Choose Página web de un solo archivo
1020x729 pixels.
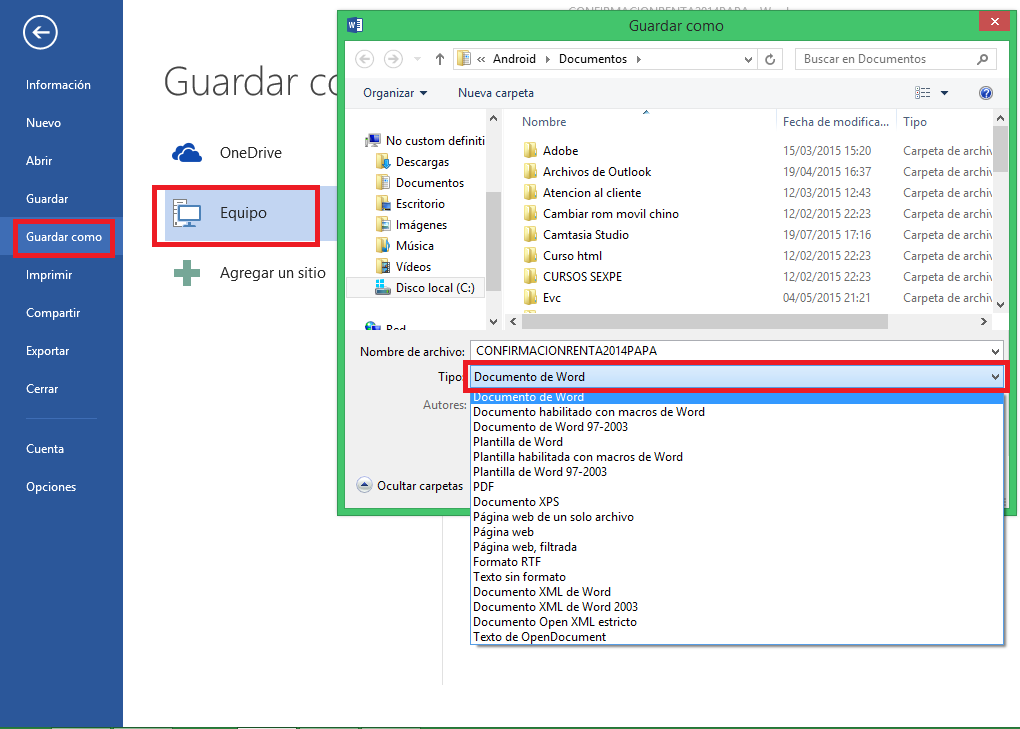[737, 517]
